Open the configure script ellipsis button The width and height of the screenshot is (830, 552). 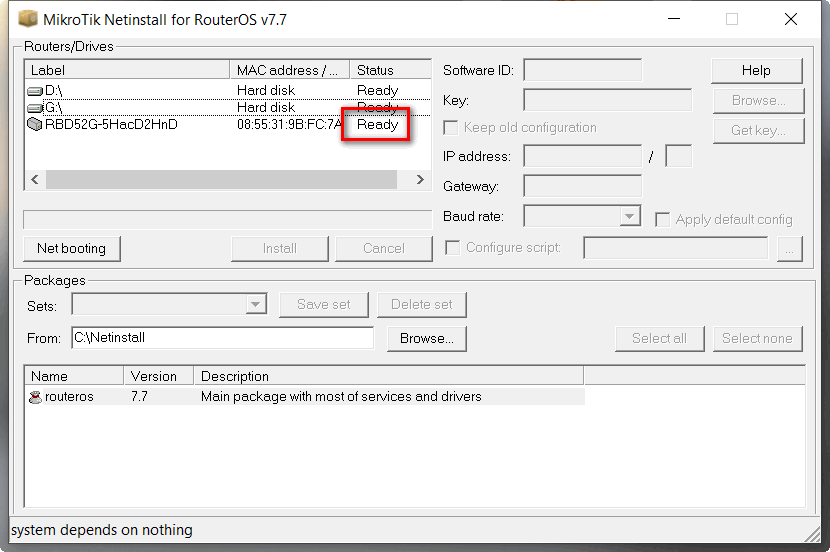pos(789,248)
